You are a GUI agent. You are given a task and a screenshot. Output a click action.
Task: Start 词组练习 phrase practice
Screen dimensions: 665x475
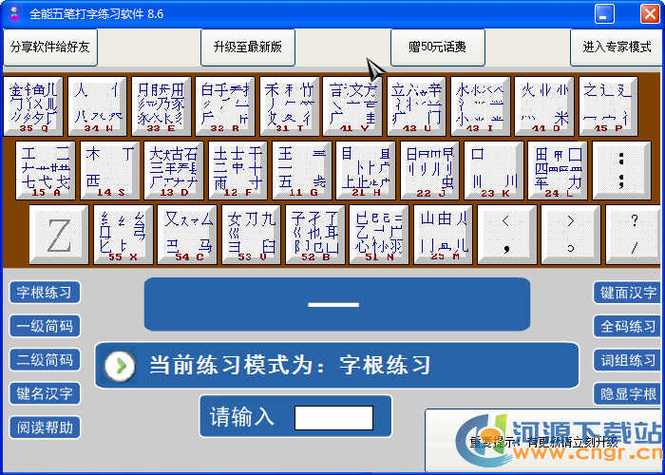[627, 360]
